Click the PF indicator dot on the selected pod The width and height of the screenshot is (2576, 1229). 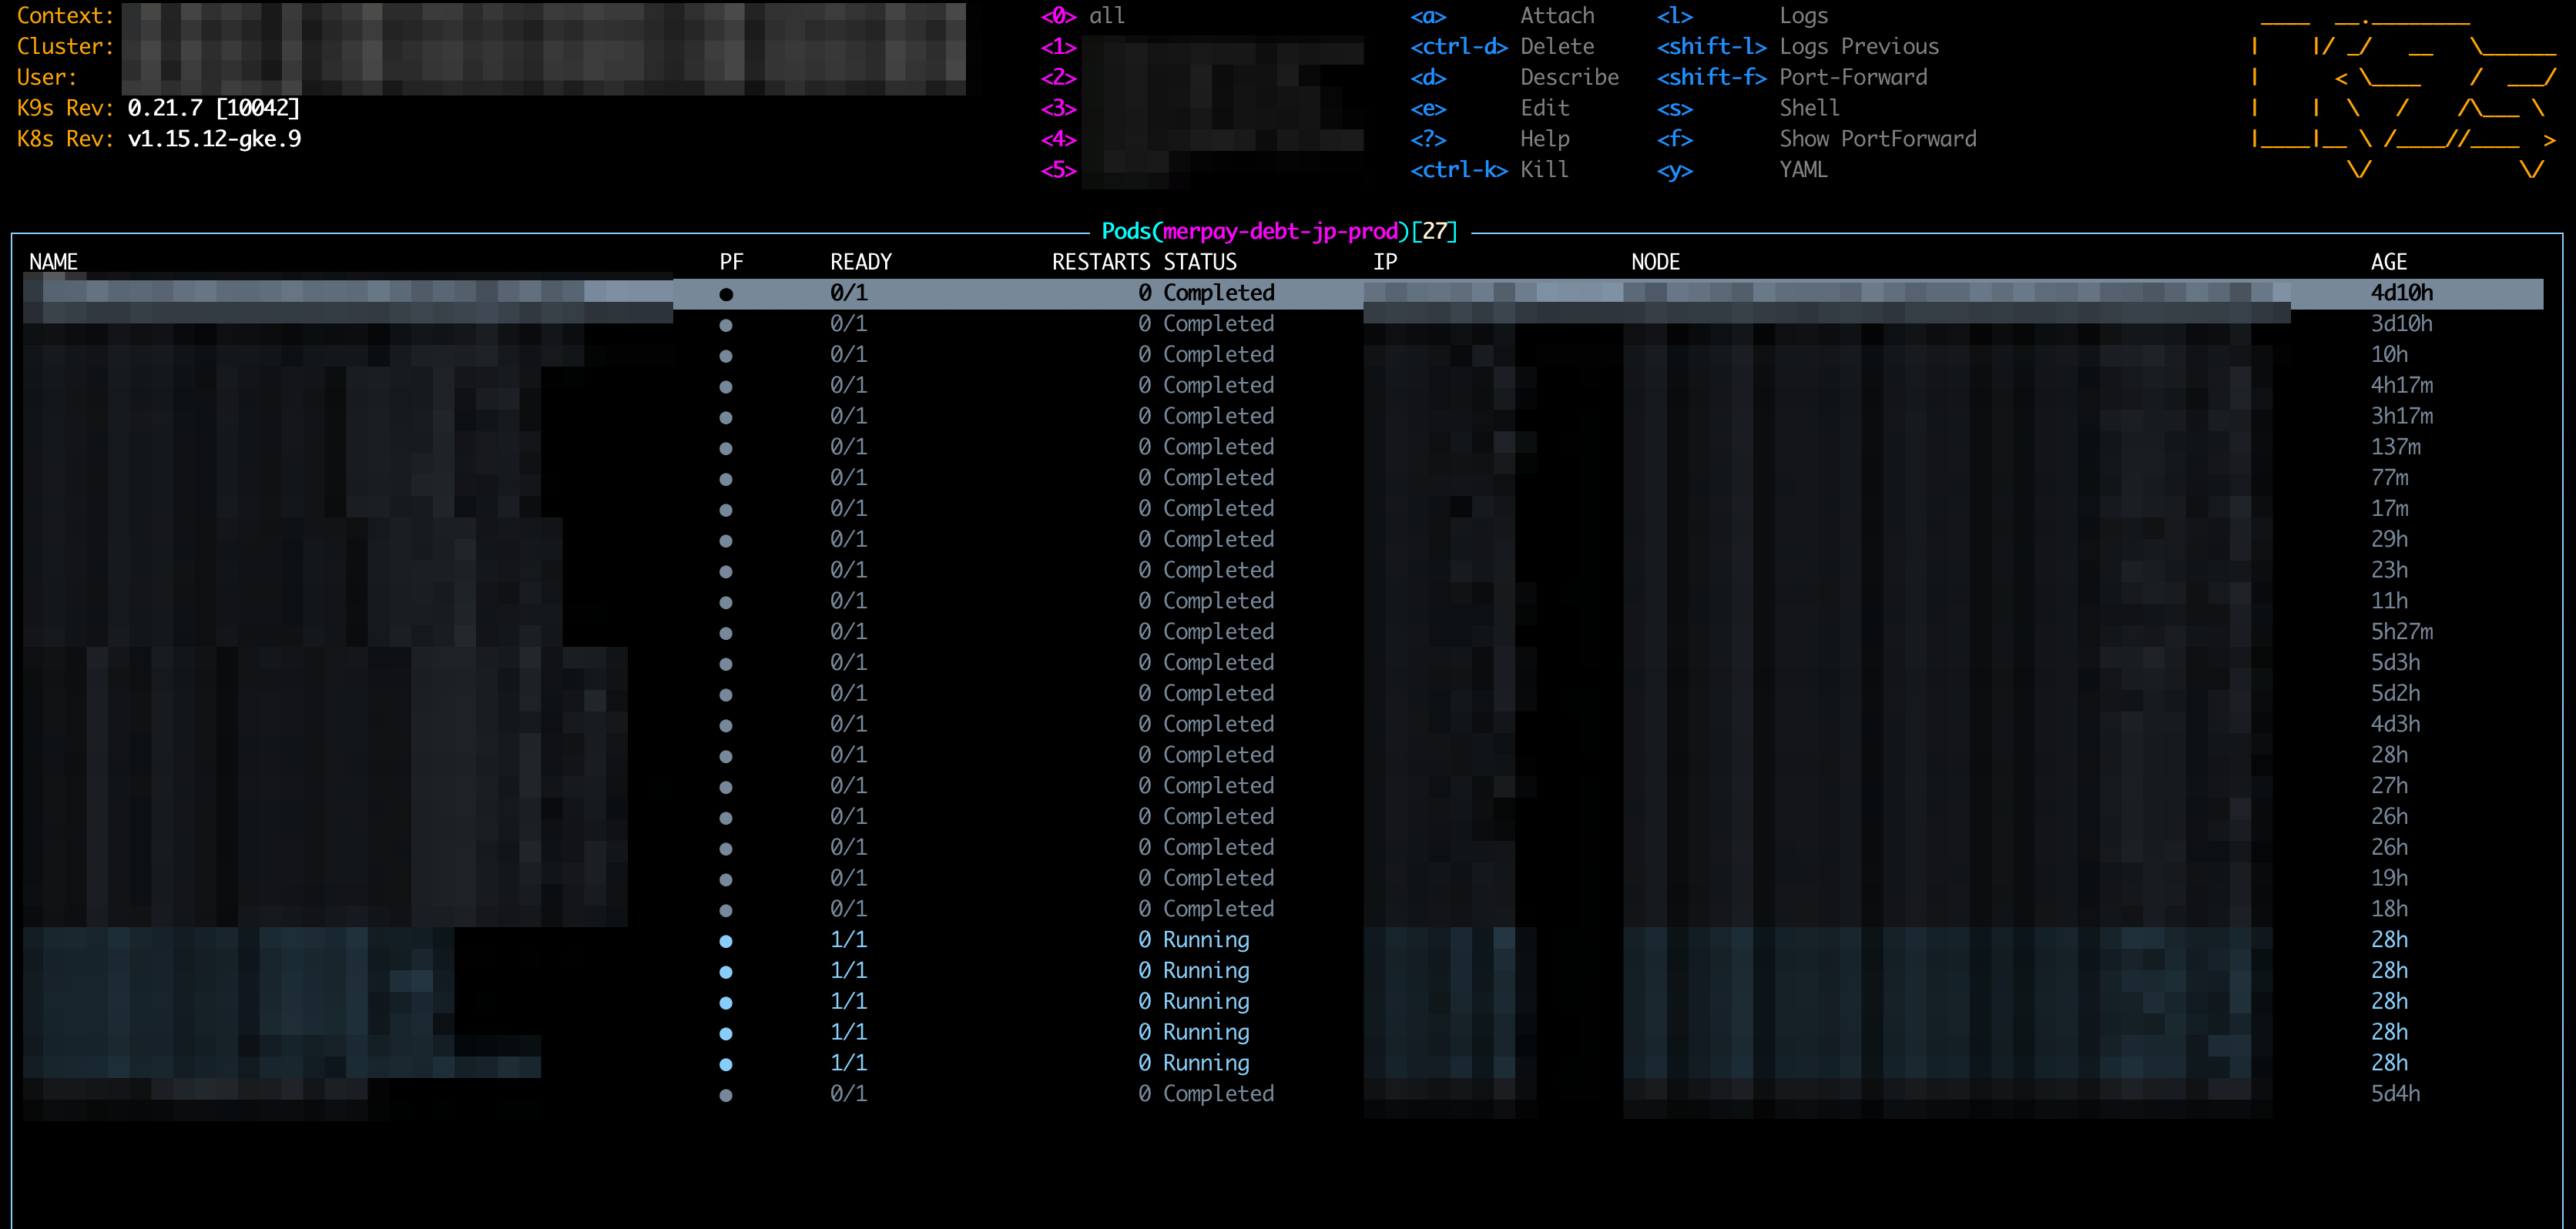coord(727,293)
